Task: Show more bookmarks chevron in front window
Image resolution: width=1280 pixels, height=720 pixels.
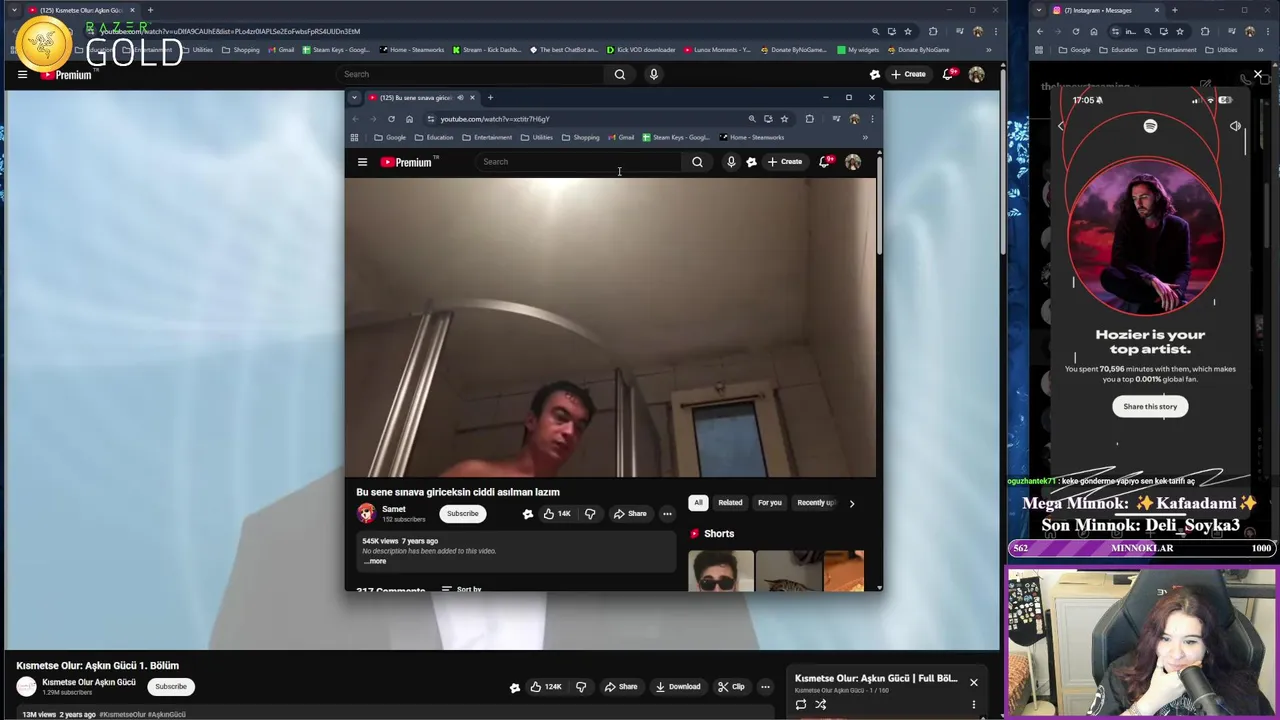Action: (x=865, y=137)
